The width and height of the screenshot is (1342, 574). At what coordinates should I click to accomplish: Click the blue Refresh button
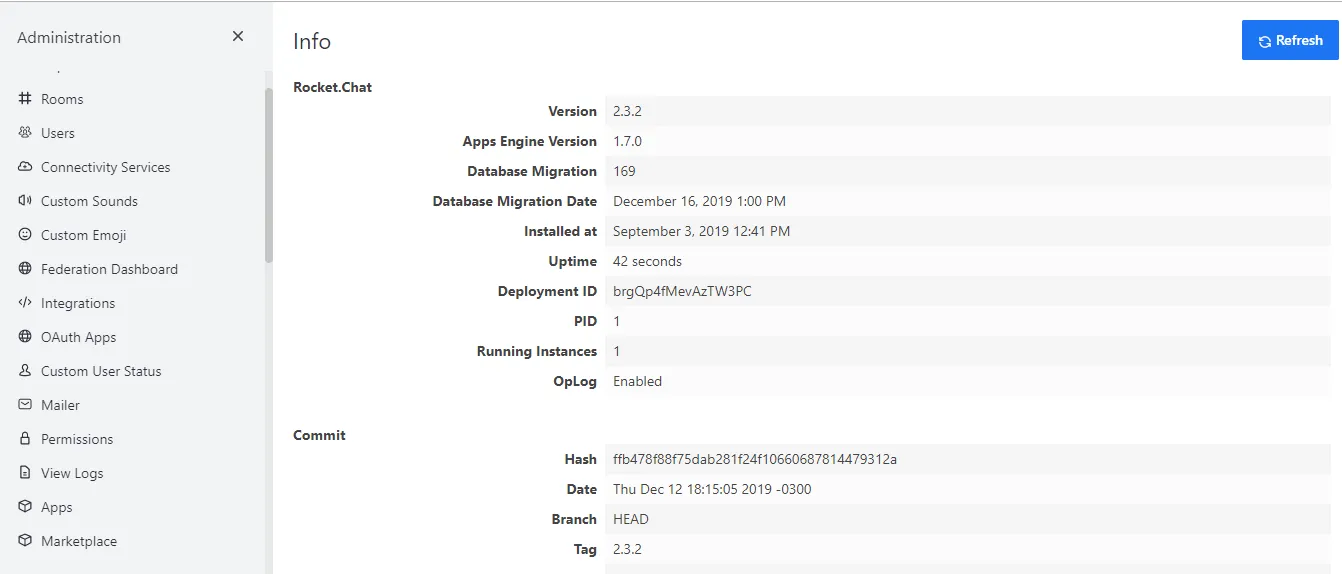click(1290, 40)
